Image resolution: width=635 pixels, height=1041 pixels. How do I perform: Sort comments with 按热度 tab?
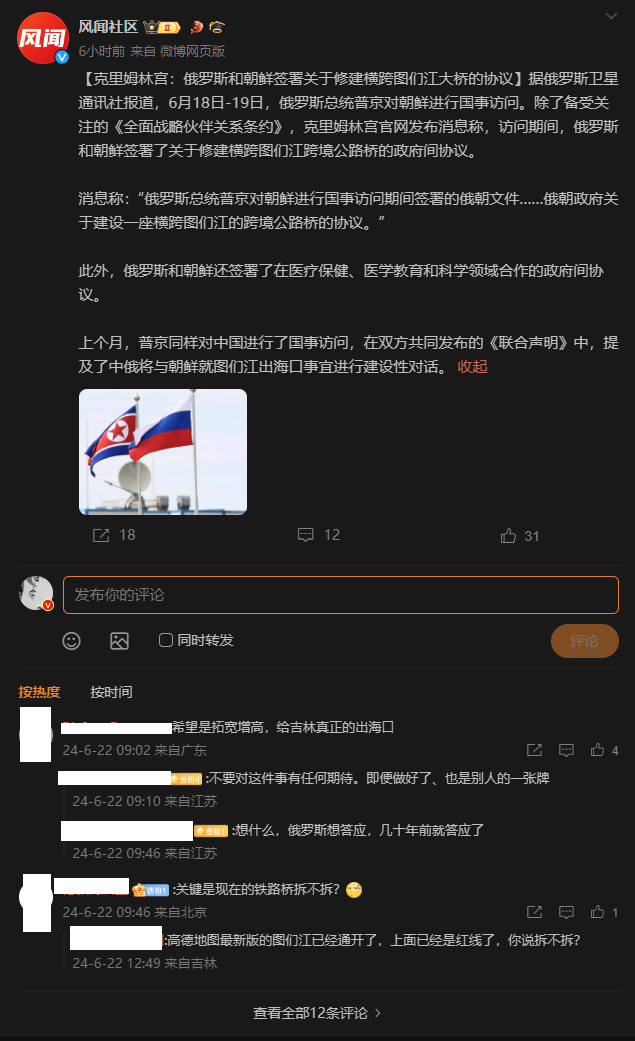(x=39, y=692)
